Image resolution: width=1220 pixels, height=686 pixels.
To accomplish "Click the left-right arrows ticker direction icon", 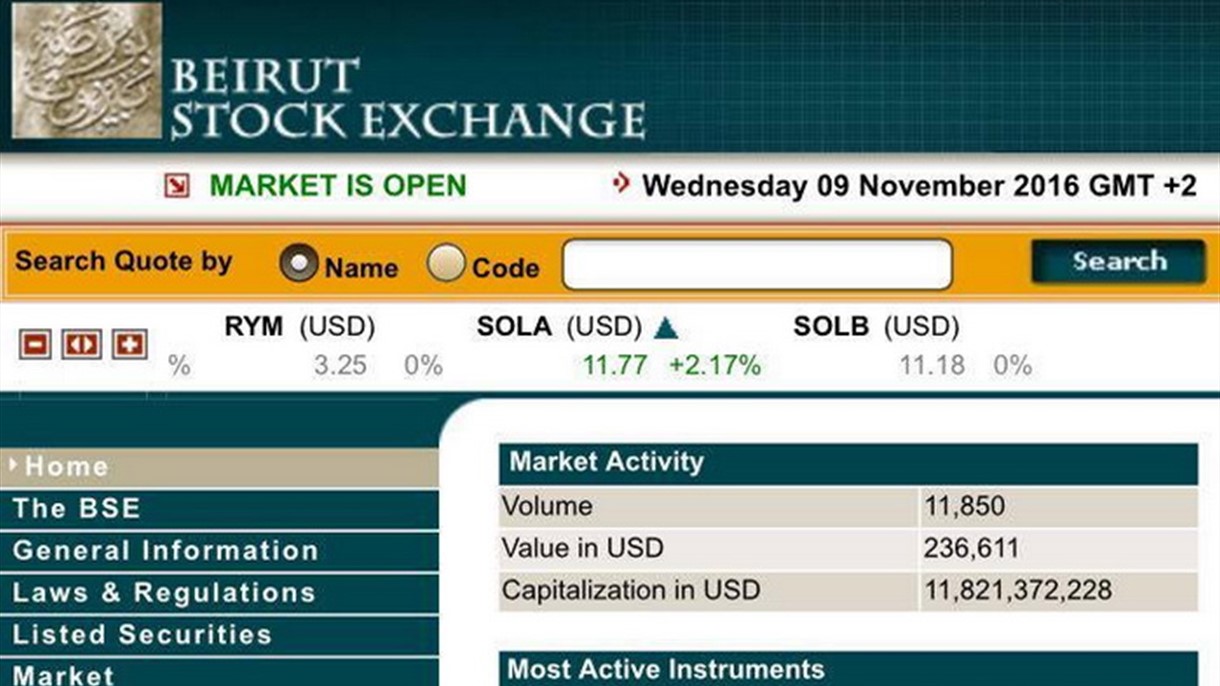I will coord(81,344).
